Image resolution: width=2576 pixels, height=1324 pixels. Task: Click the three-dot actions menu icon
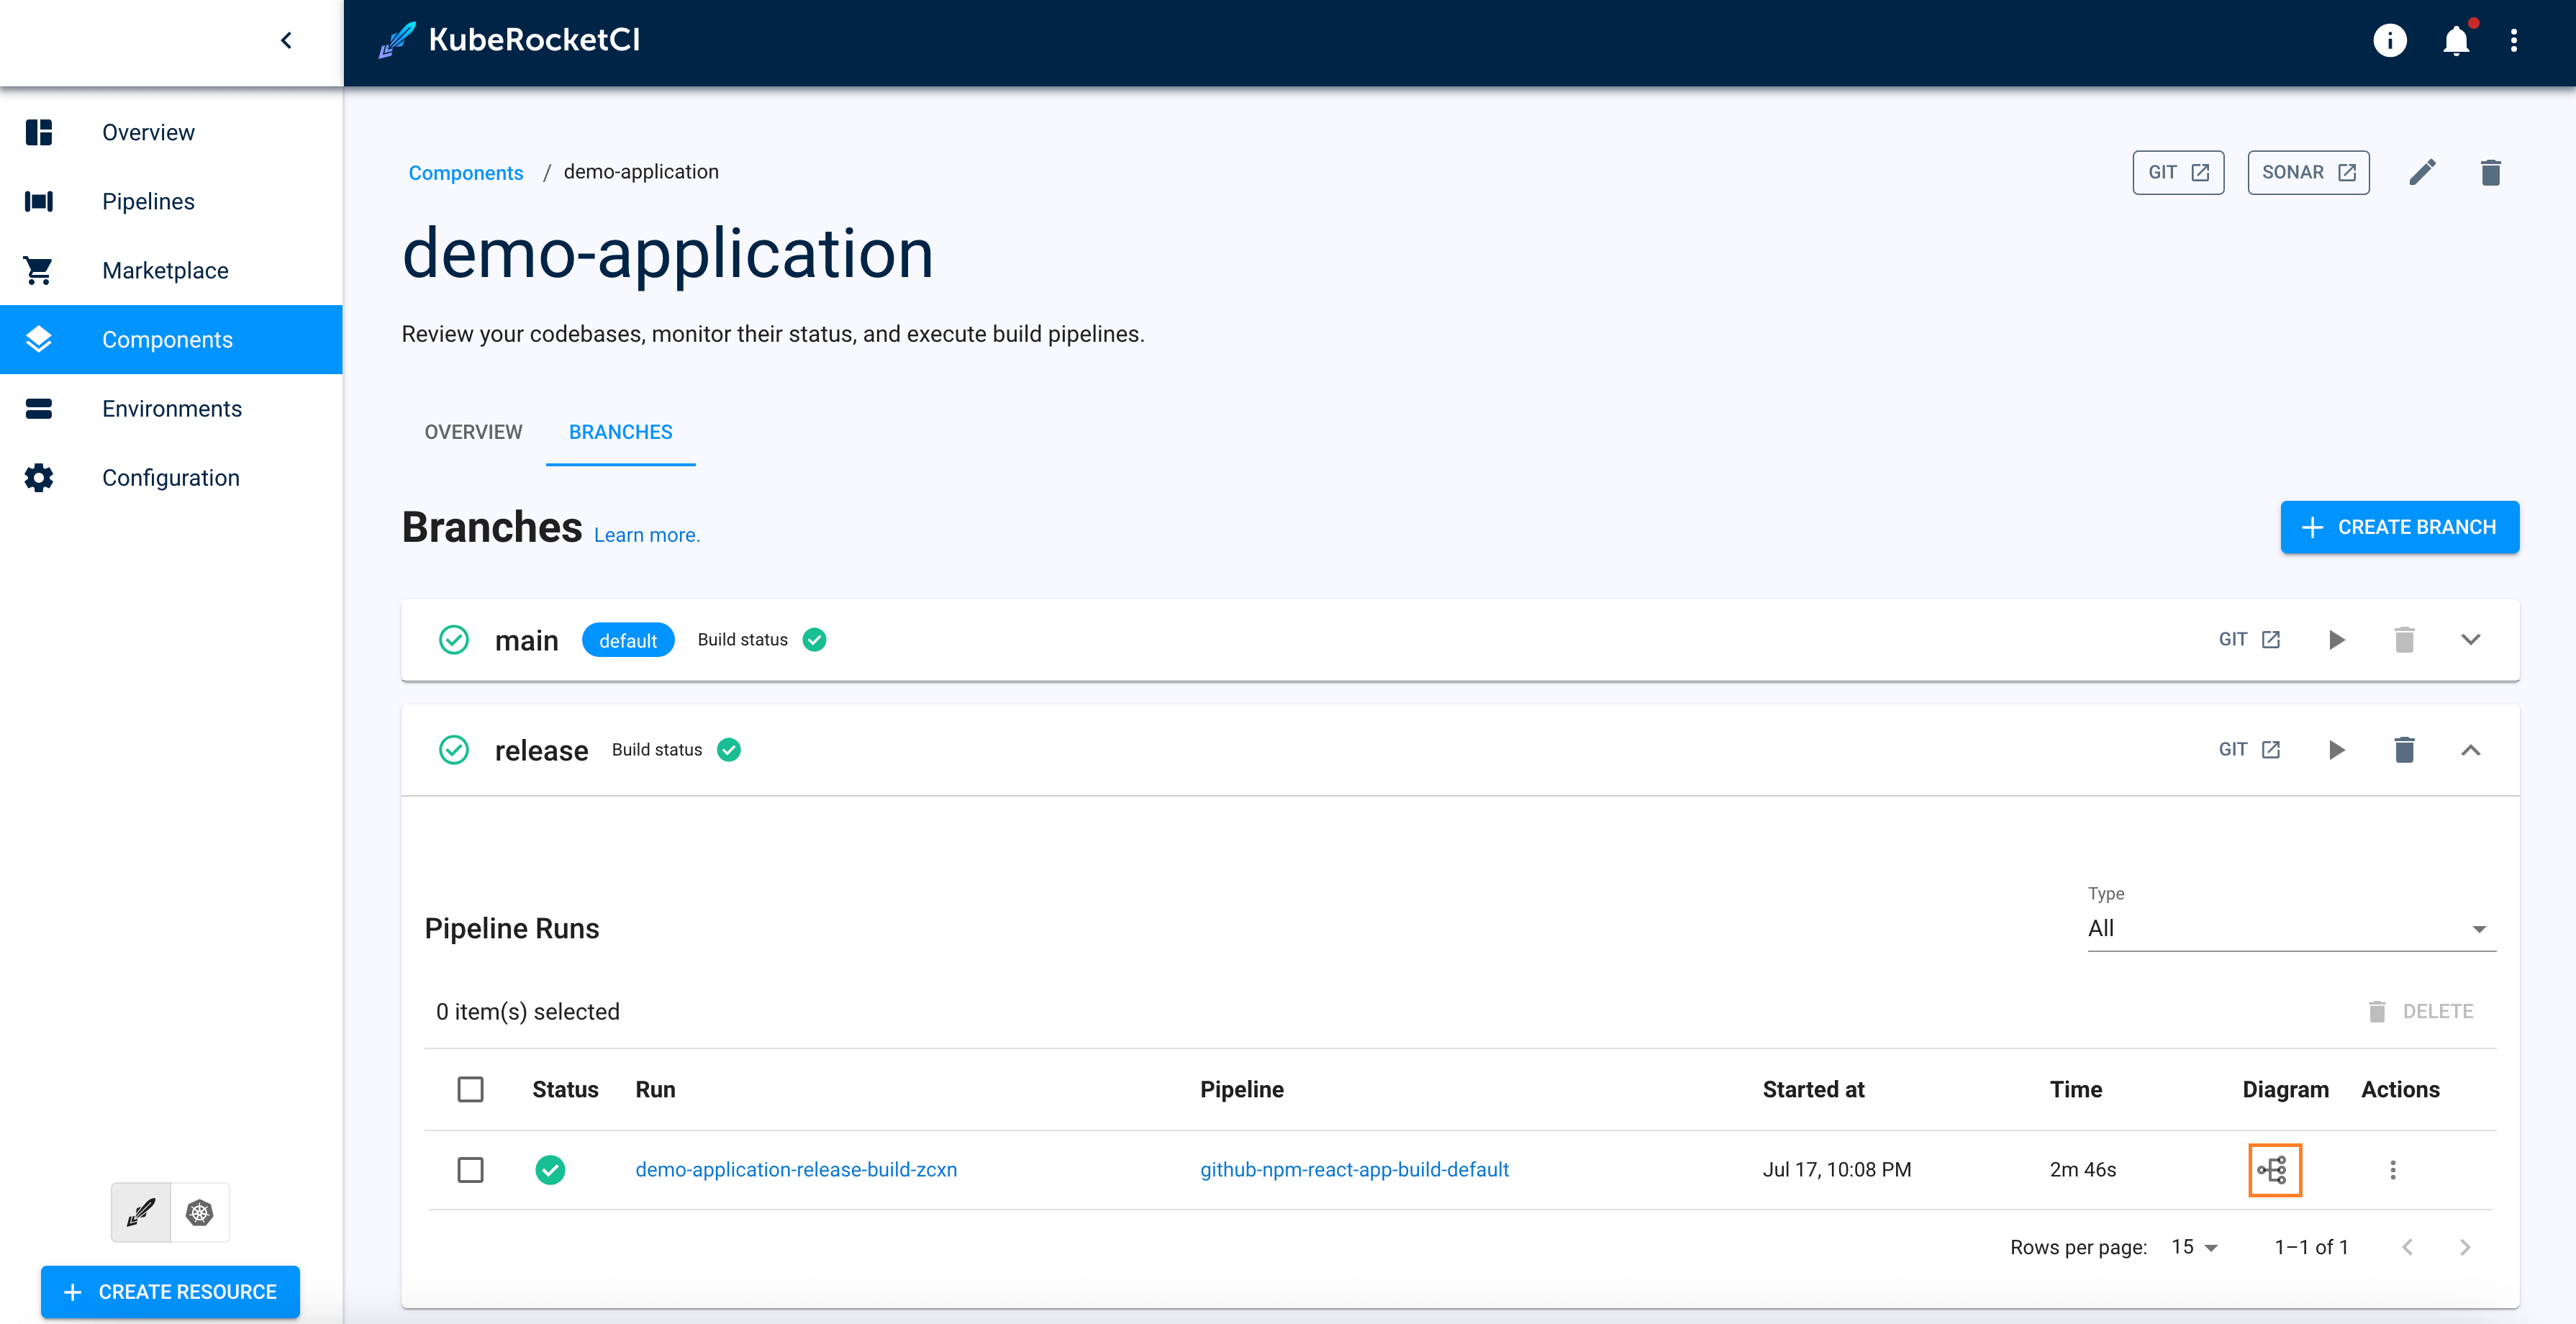[2394, 1170]
